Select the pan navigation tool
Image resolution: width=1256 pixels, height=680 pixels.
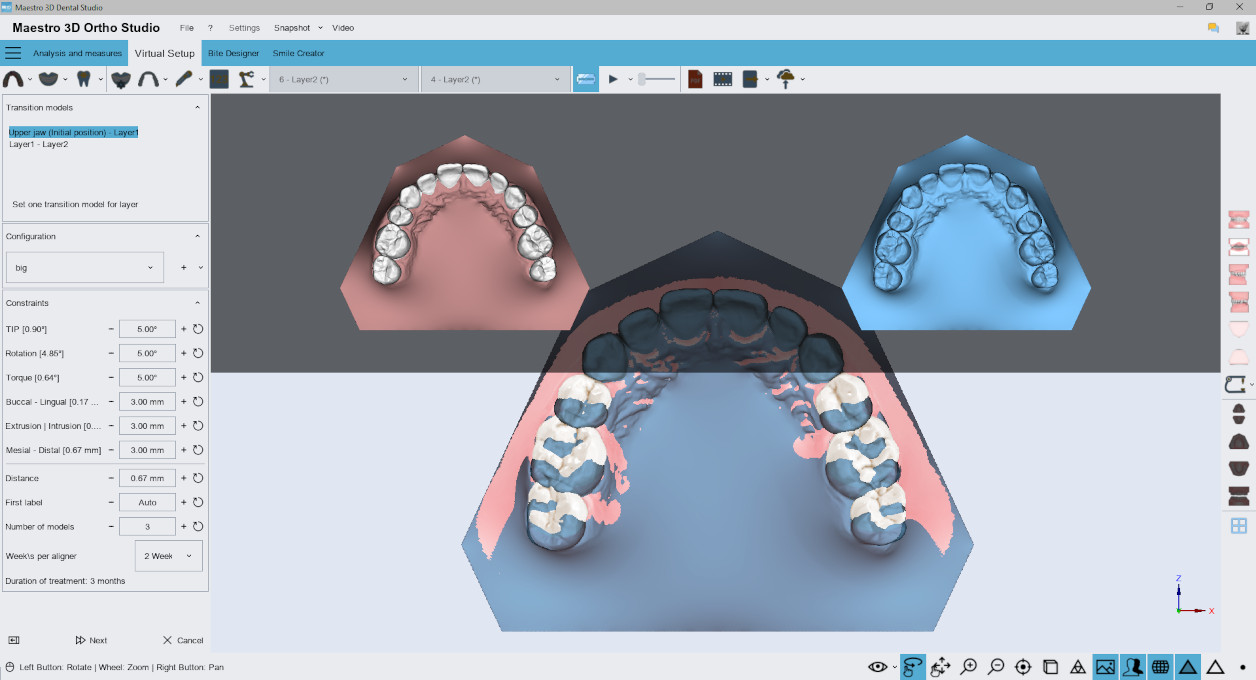[x=940, y=666]
